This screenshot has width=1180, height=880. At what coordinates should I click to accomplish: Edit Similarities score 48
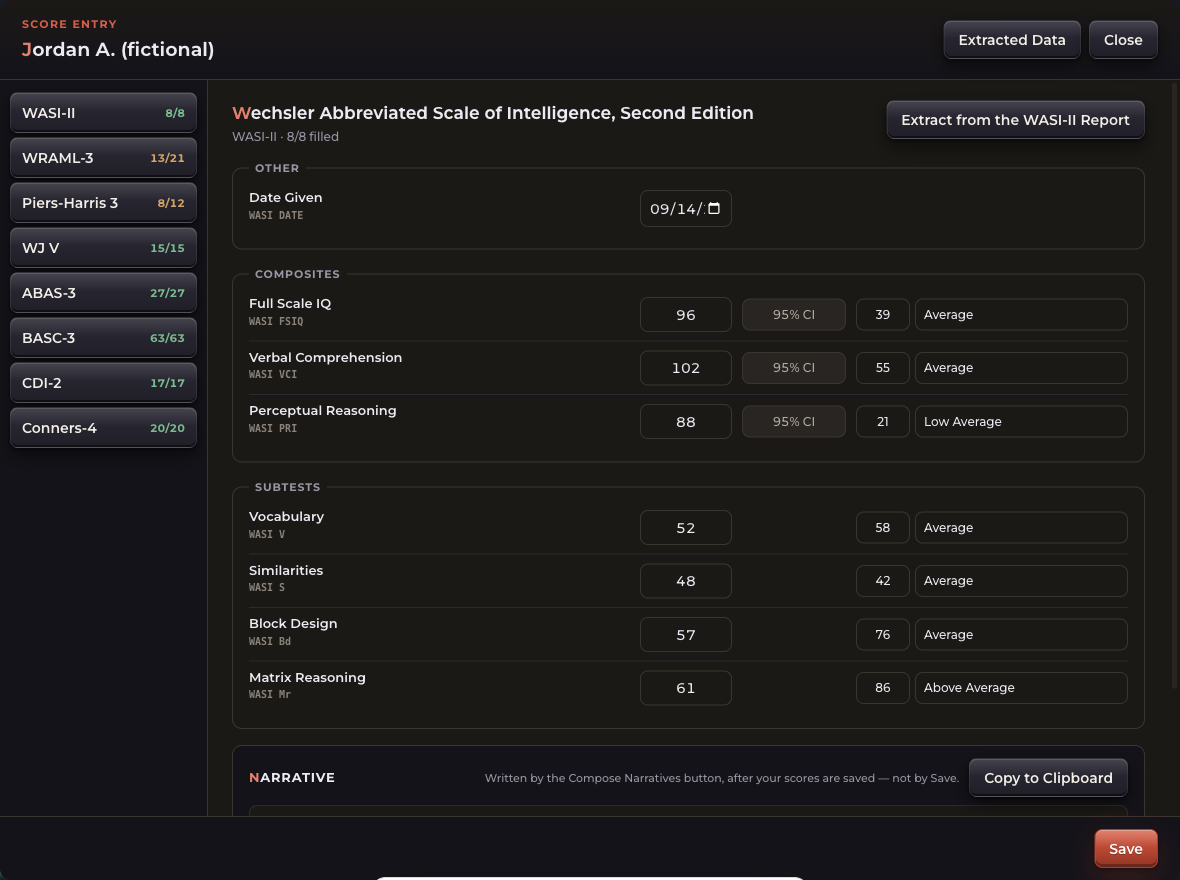[x=686, y=581]
